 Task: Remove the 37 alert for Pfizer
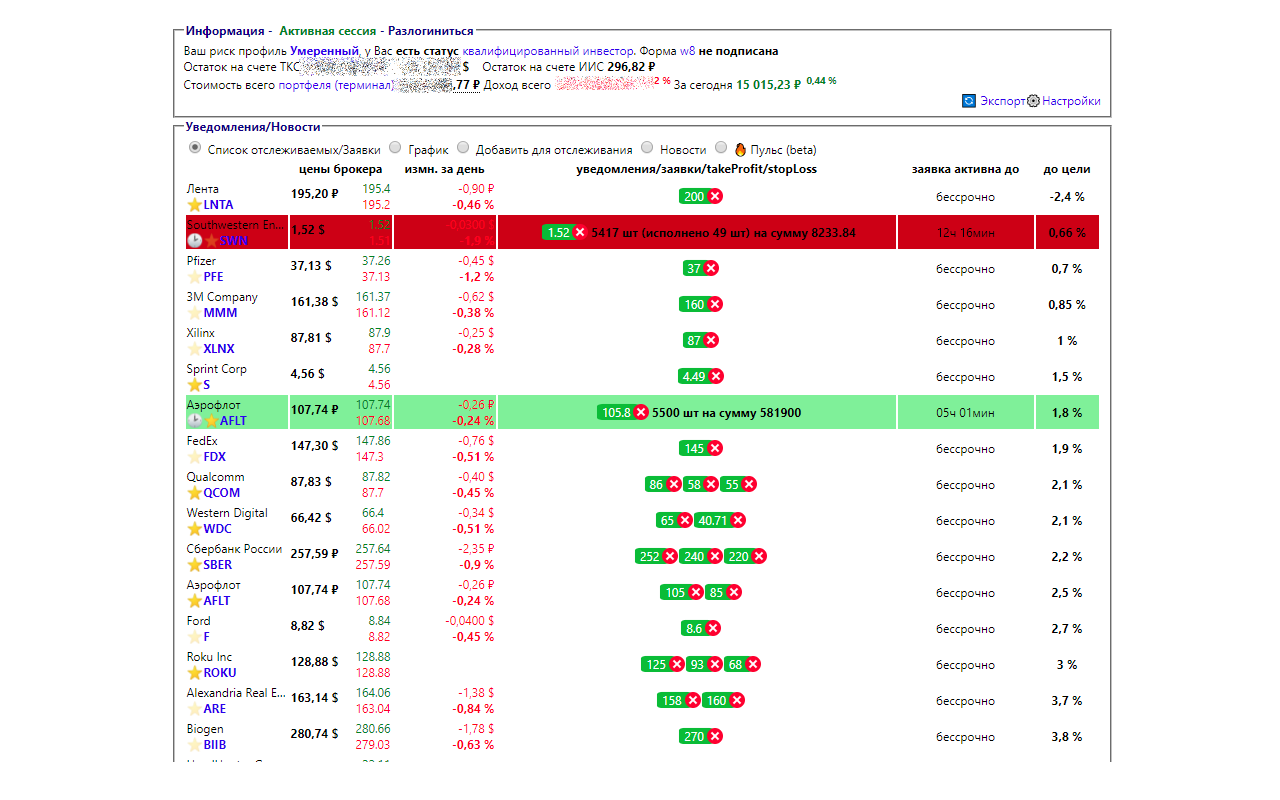[711, 269]
